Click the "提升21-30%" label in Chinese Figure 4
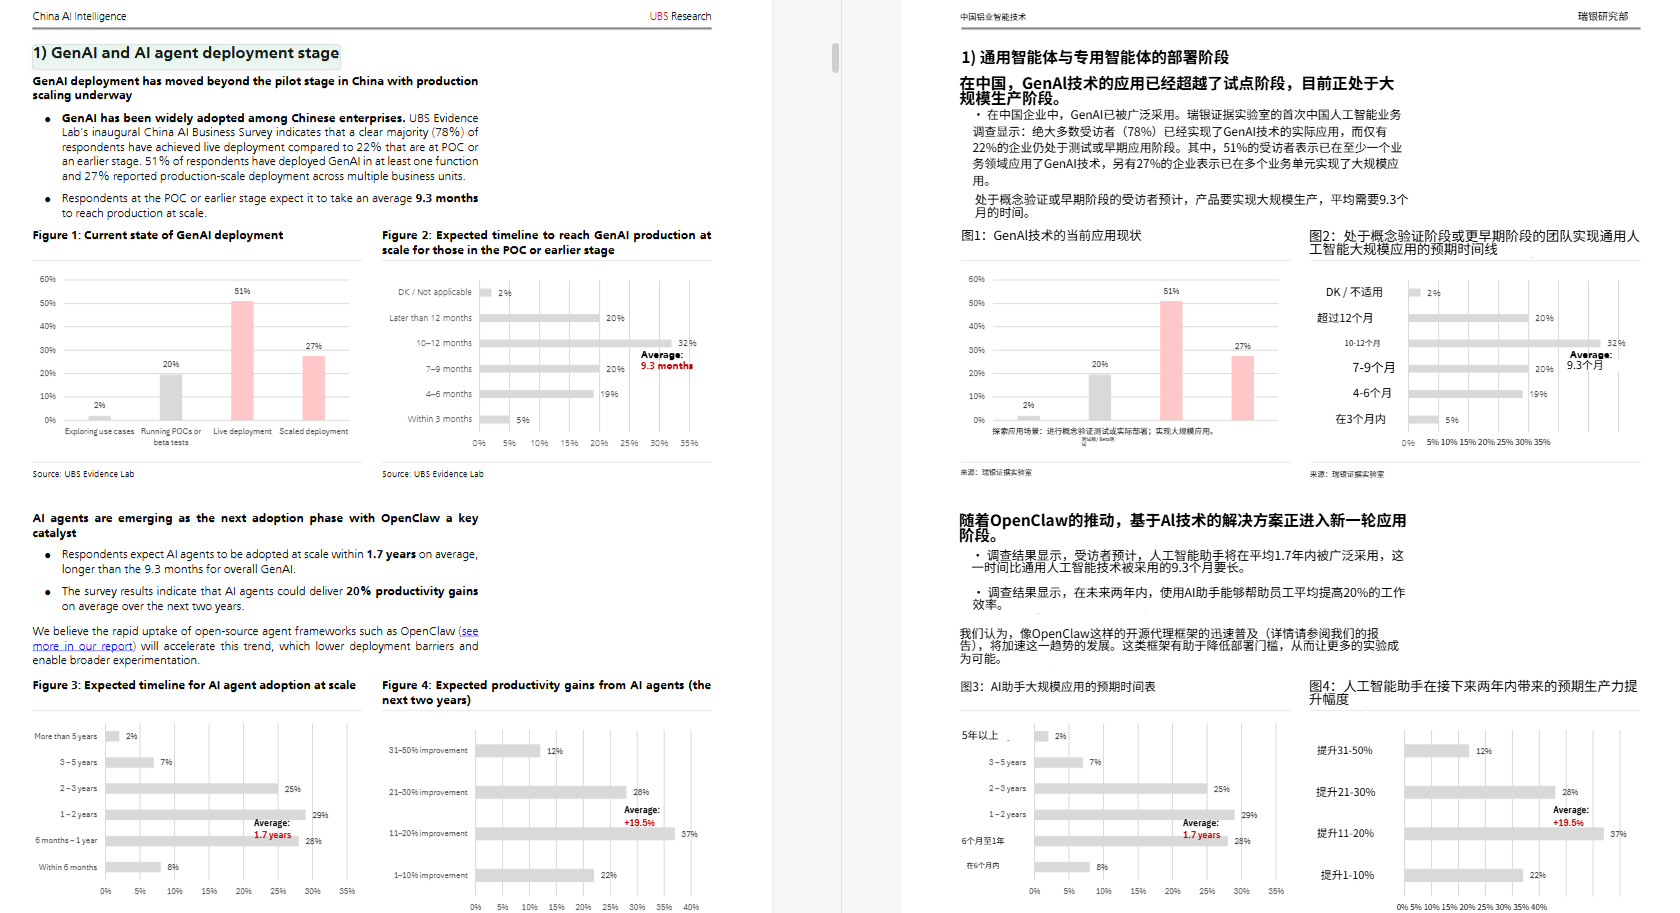The width and height of the screenshot is (1680, 913). [1345, 792]
